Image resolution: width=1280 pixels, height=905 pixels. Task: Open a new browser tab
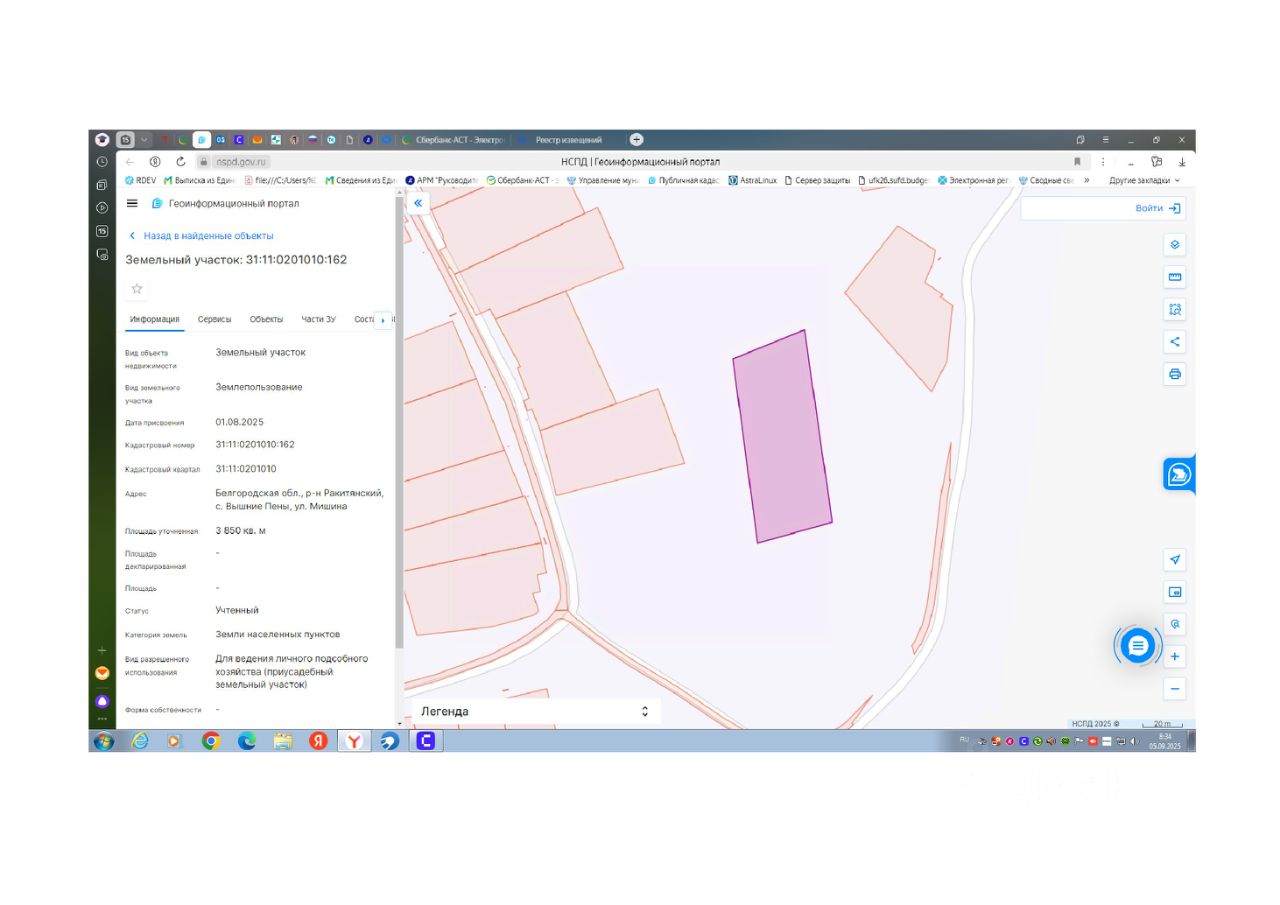tap(636, 140)
